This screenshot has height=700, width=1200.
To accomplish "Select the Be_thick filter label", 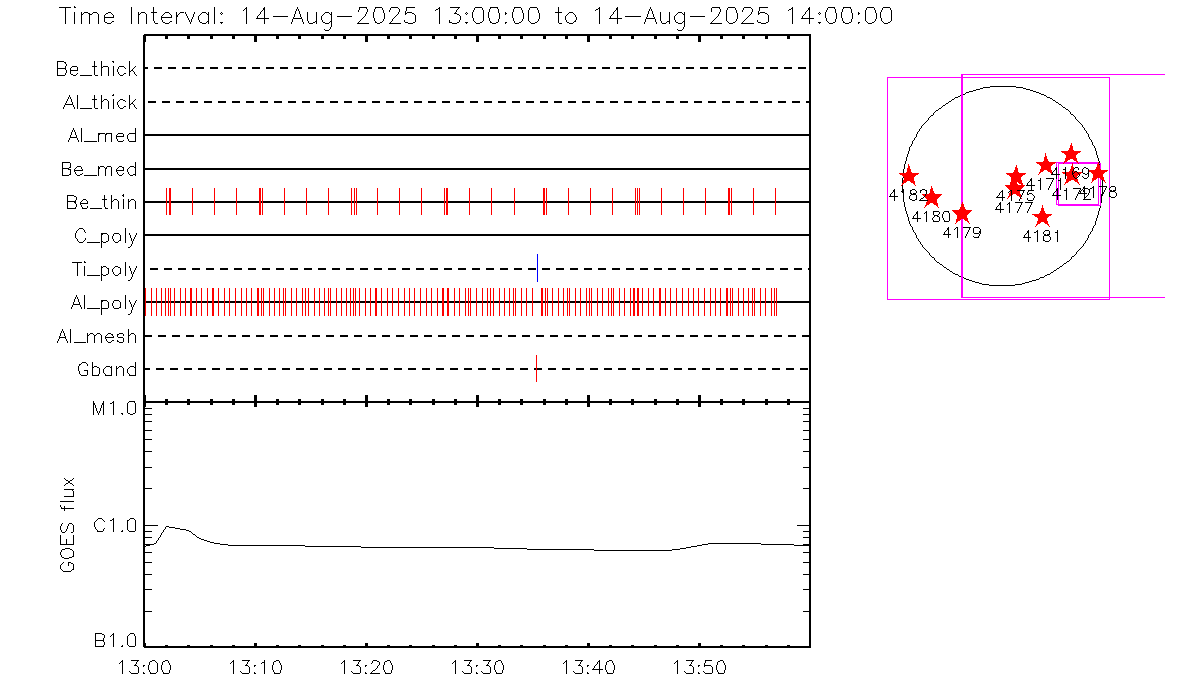I will pyautogui.click(x=97, y=69).
